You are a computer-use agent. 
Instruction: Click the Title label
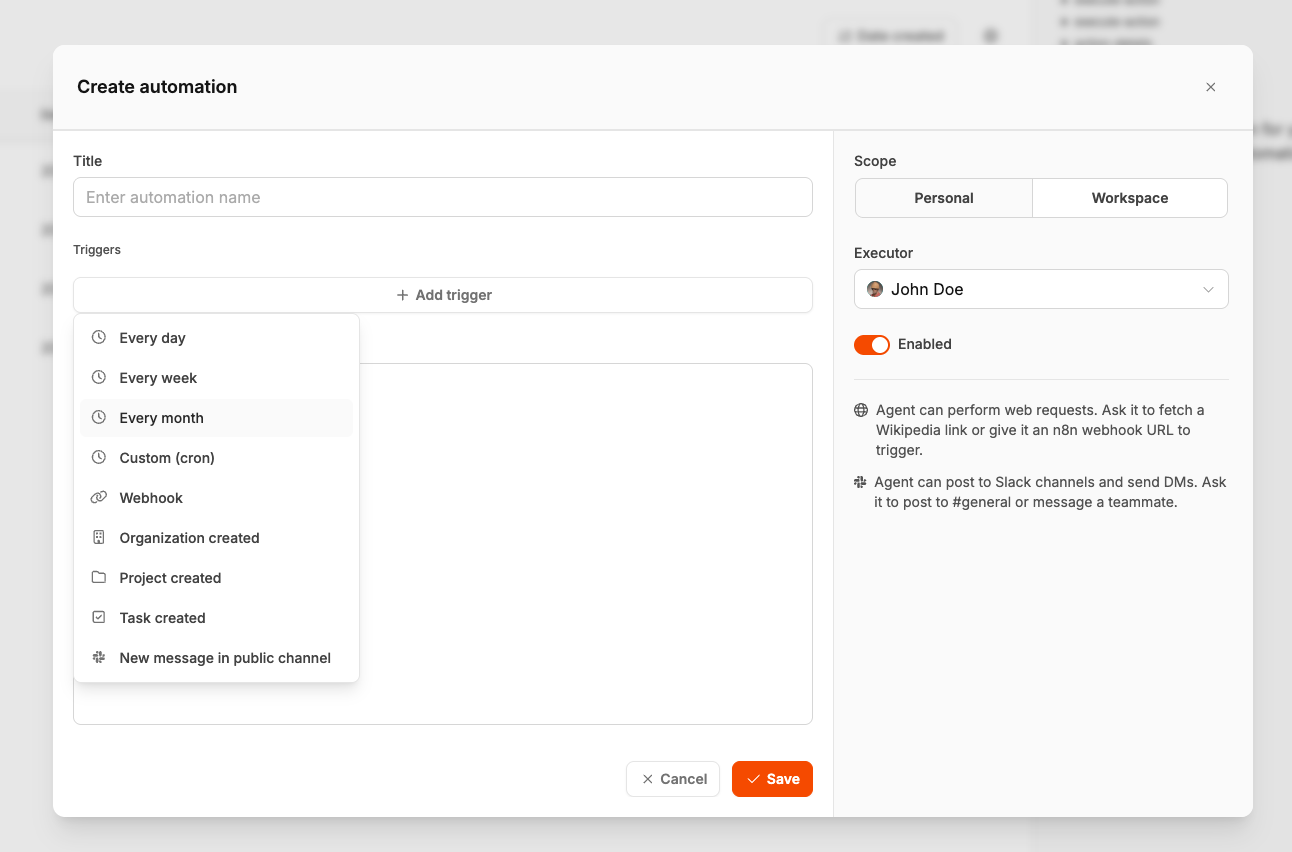tap(88, 161)
